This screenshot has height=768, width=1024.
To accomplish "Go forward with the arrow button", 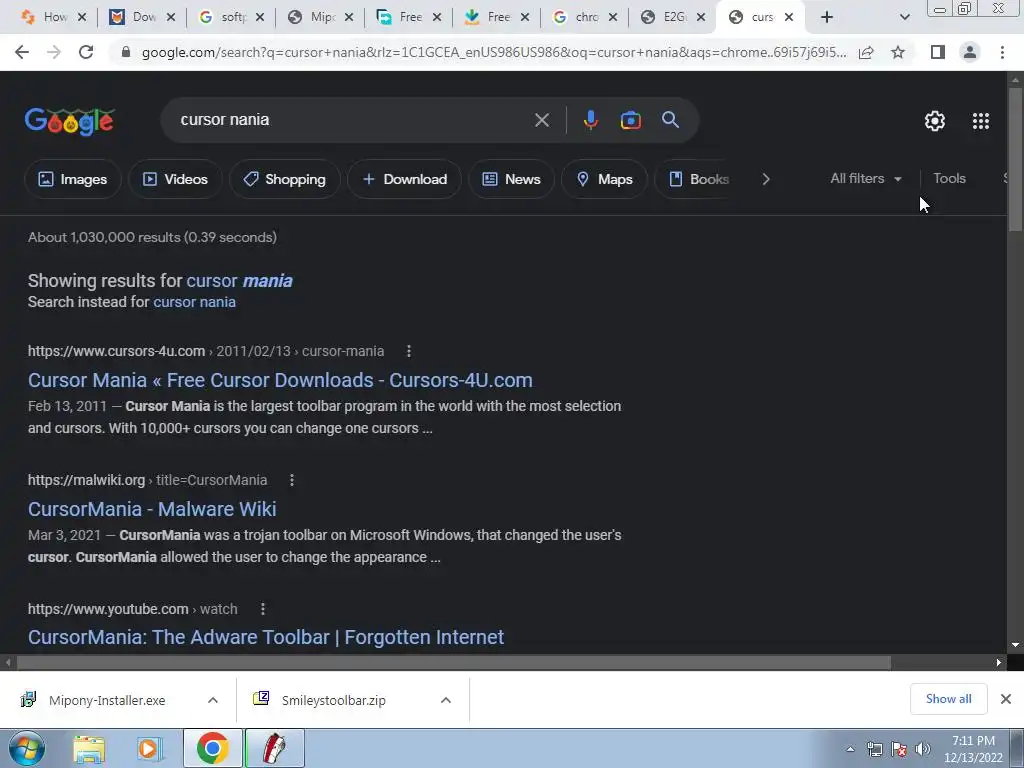I will pyautogui.click(x=54, y=52).
